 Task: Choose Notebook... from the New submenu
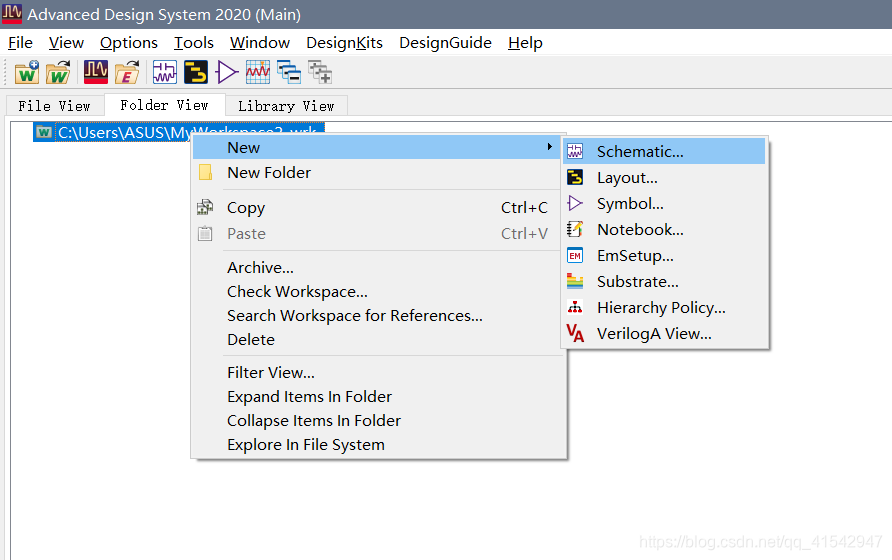[x=664, y=229]
